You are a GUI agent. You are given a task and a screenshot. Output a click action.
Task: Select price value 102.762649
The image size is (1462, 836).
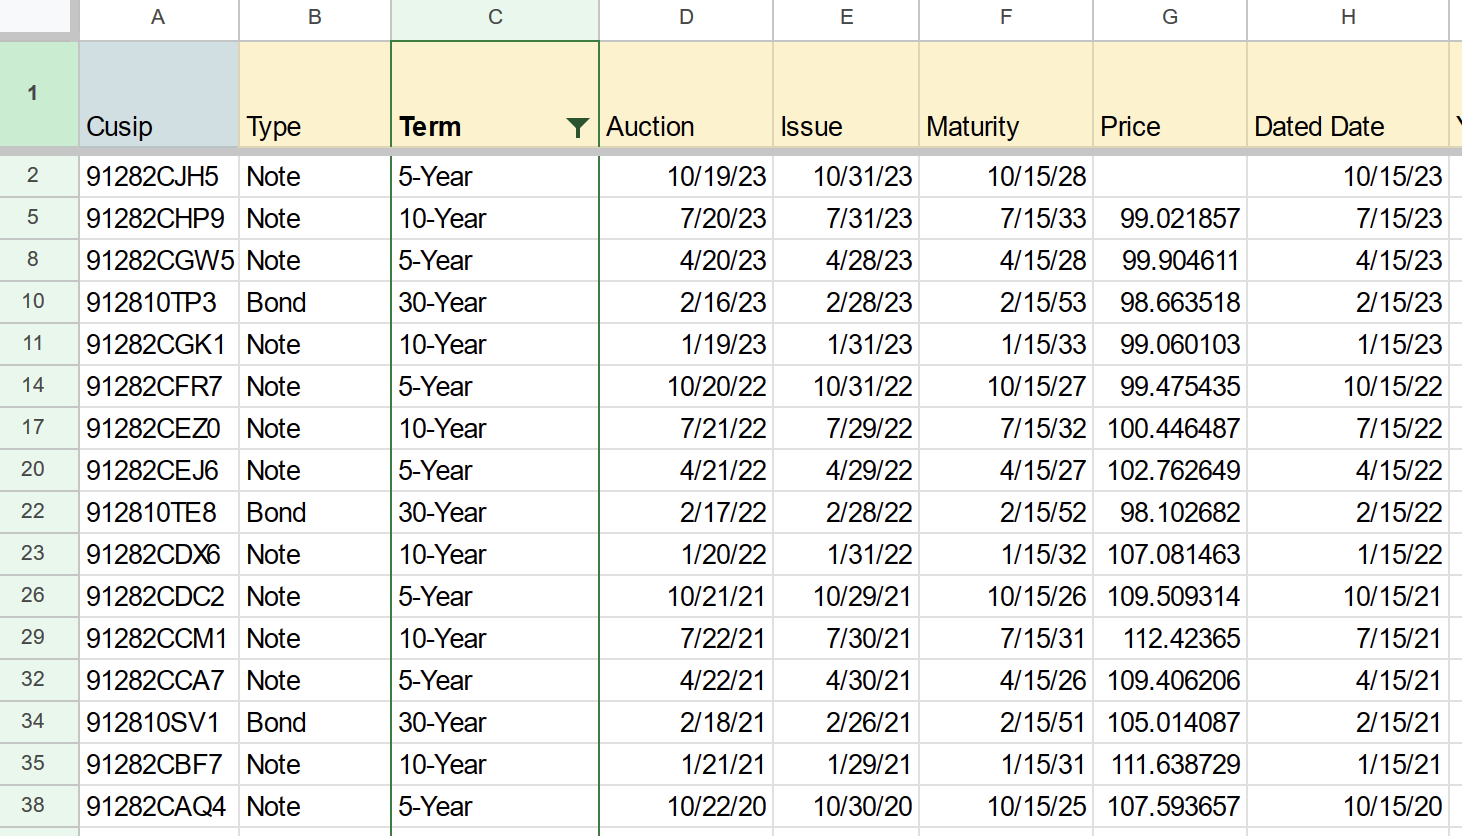tap(1170, 470)
